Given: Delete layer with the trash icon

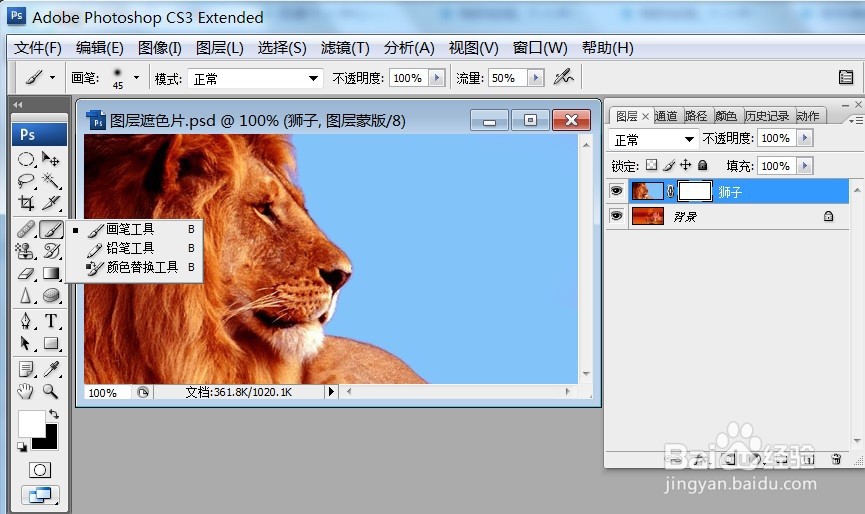Looking at the screenshot, I should click(836, 459).
